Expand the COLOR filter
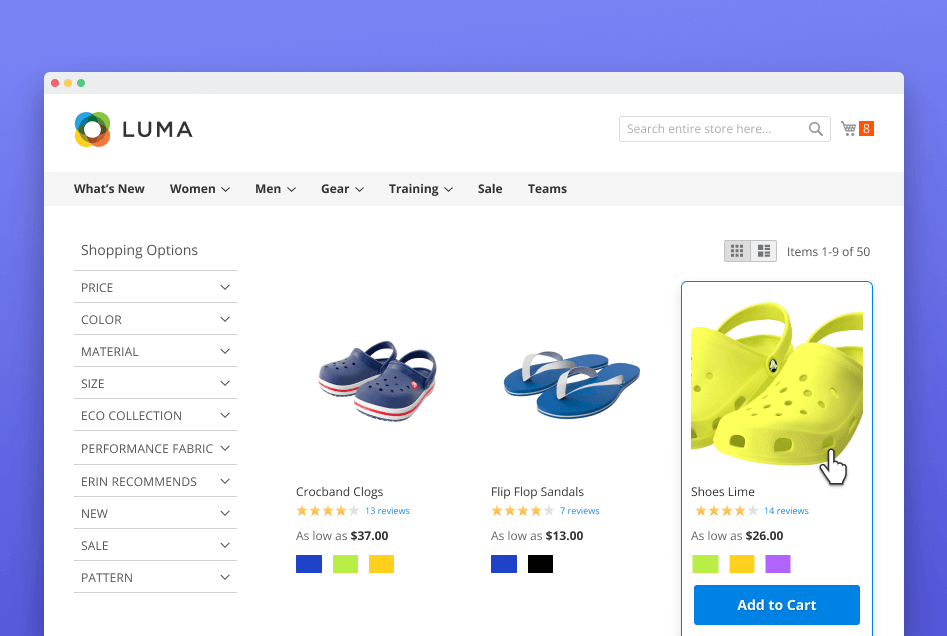Screen dimensions: 947x636 [x=155, y=319]
